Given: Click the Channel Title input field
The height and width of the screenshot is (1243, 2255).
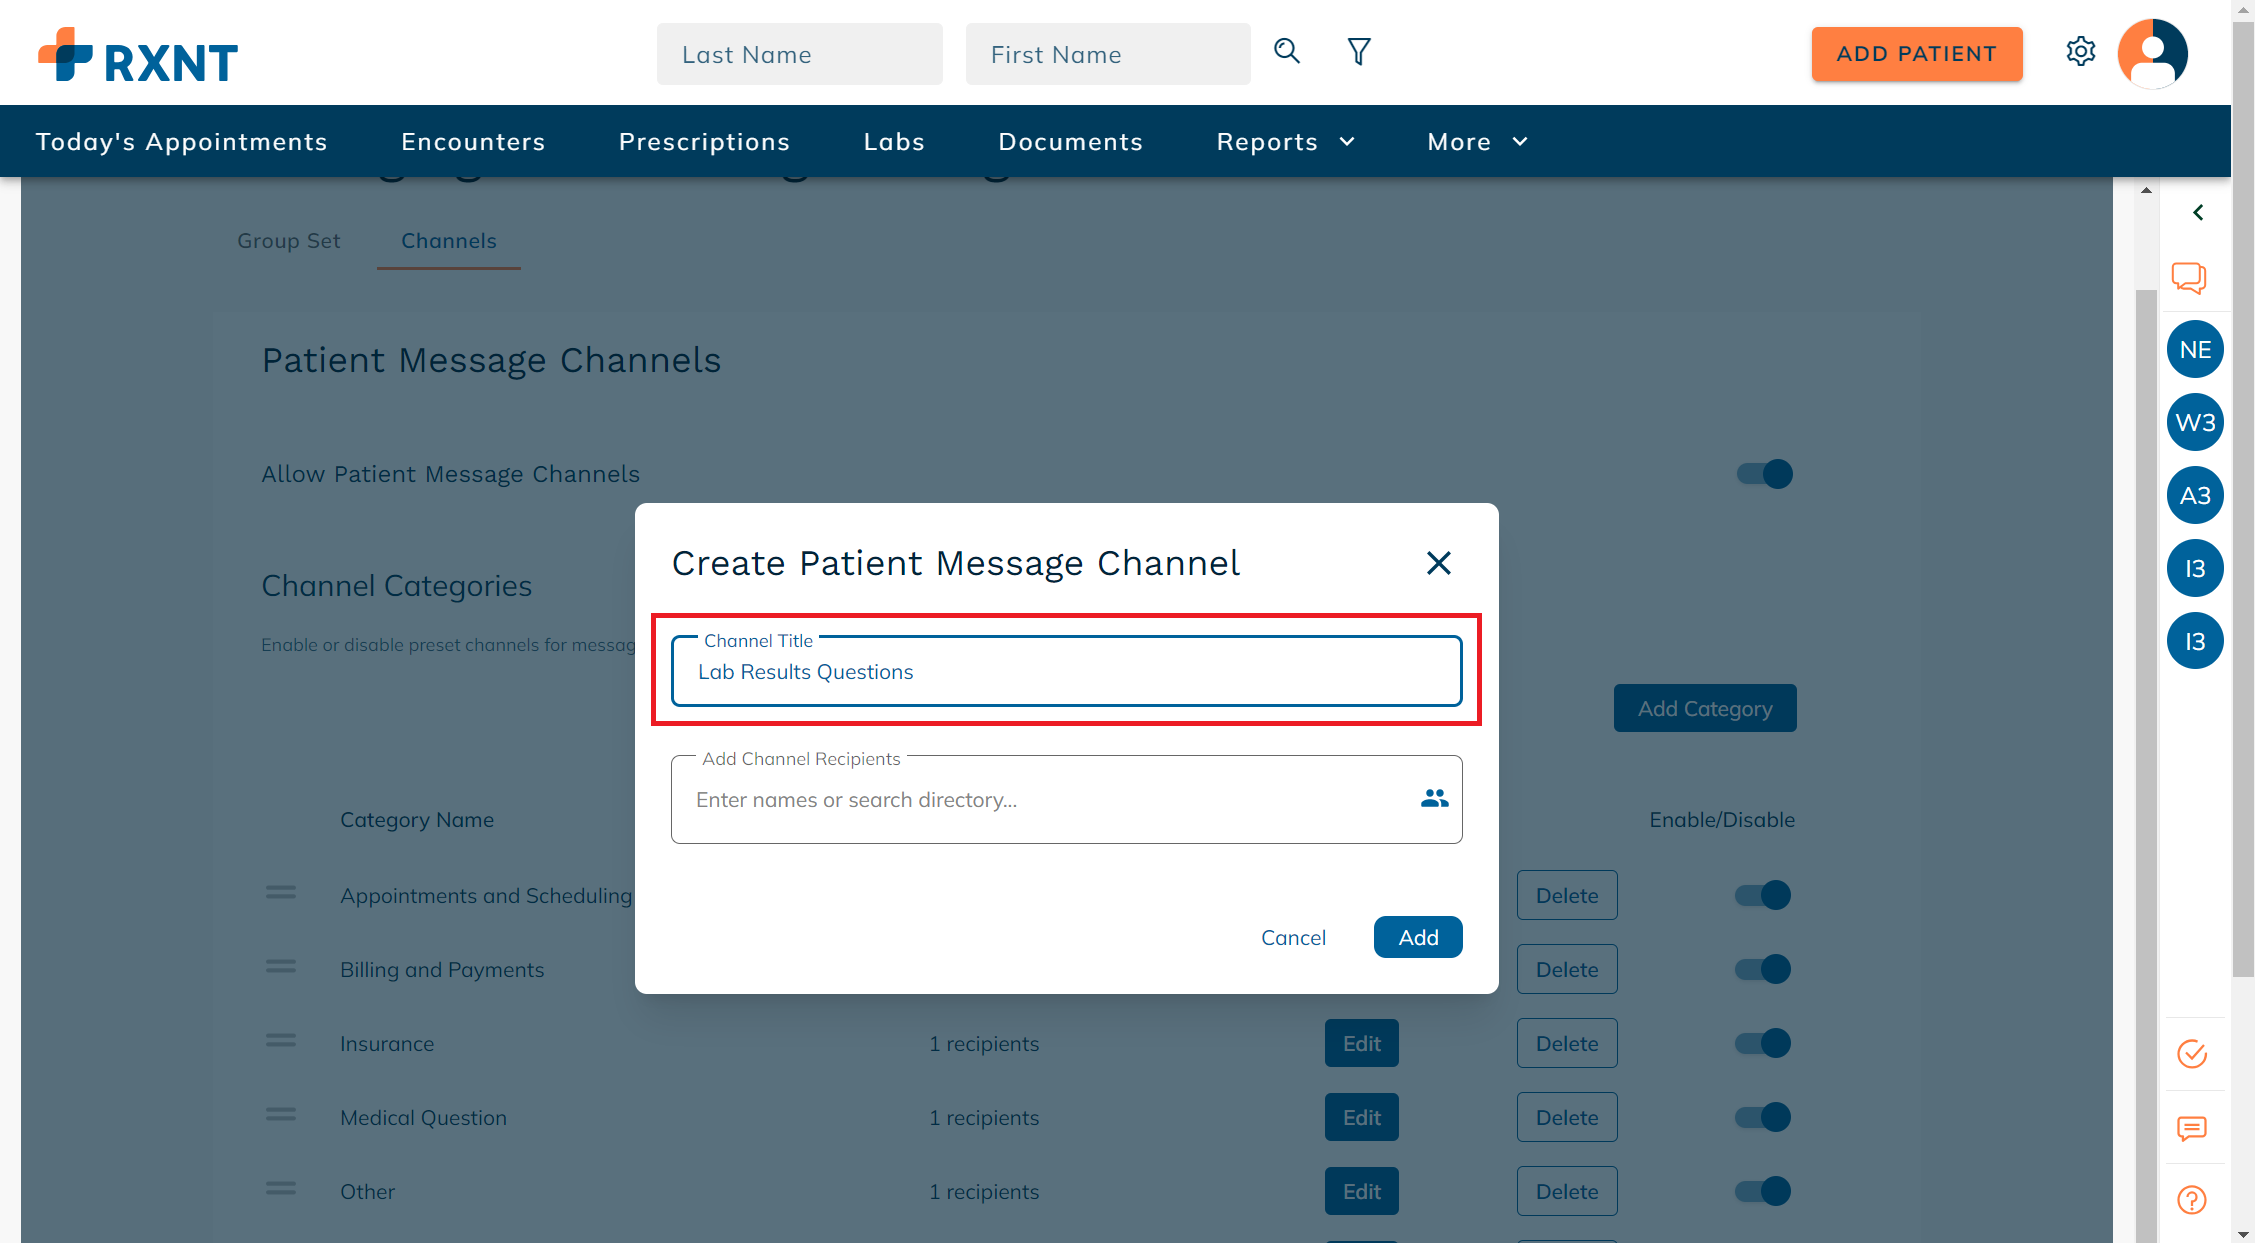Looking at the screenshot, I should point(1067,671).
